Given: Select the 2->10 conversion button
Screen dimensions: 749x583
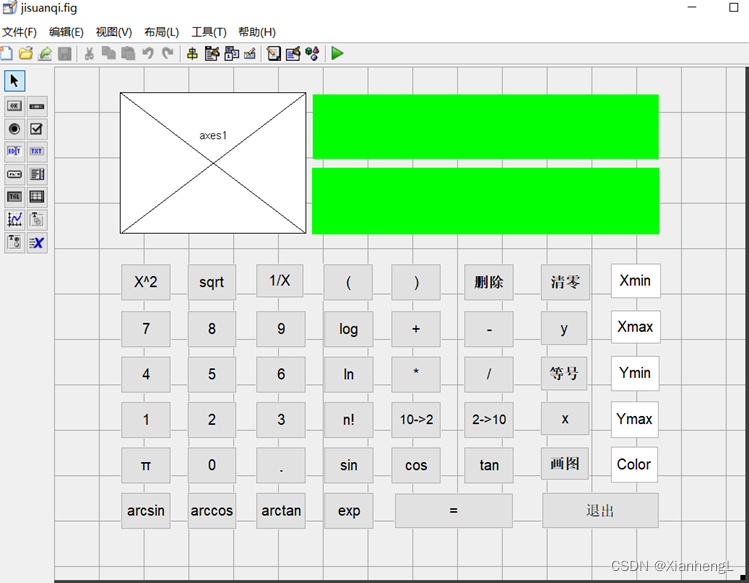Looking at the screenshot, I should point(489,420).
